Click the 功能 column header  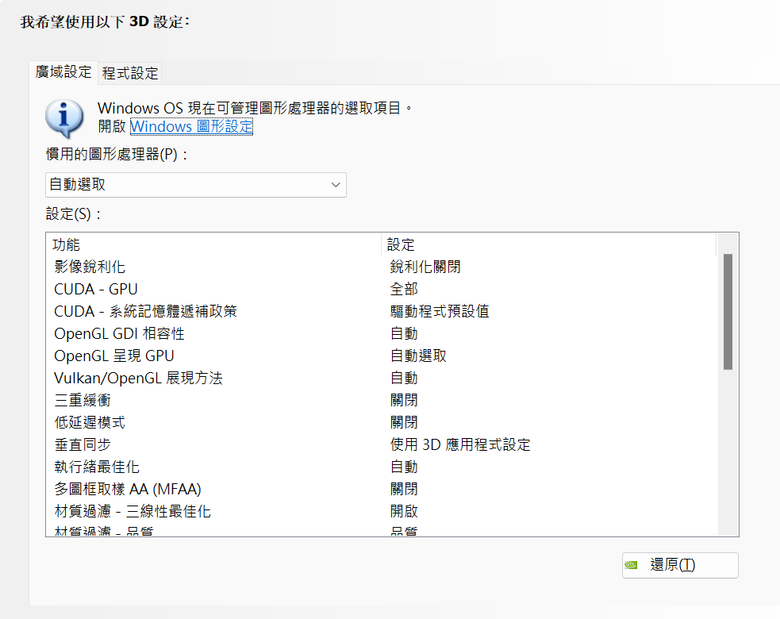pos(67,244)
